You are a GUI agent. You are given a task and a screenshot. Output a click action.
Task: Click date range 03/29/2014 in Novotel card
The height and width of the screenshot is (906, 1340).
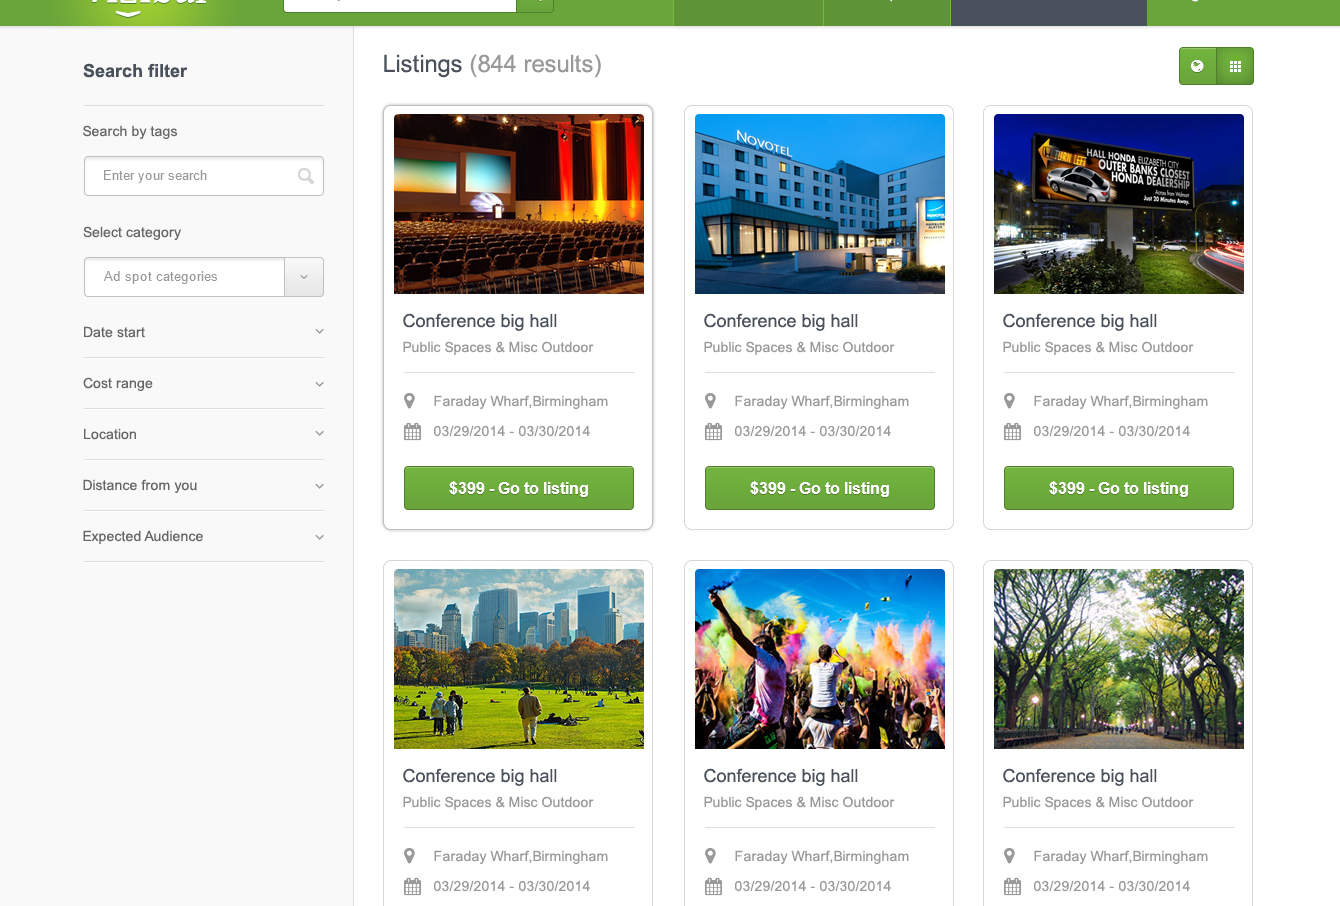pos(813,431)
